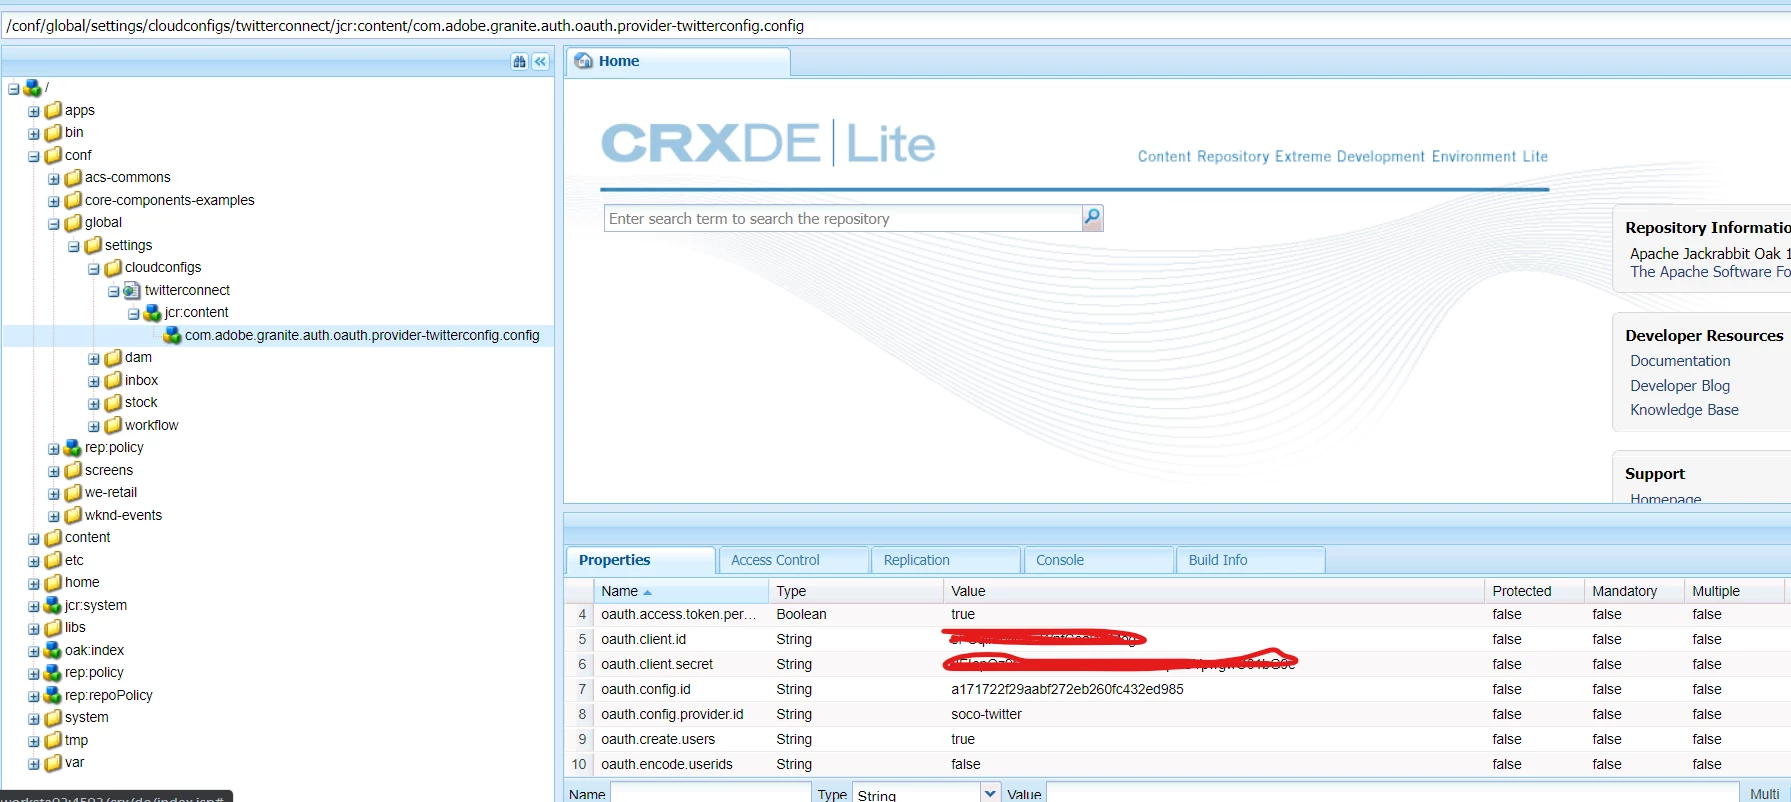Sort properties by Name column header
The height and width of the screenshot is (802, 1791).
point(682,591)
